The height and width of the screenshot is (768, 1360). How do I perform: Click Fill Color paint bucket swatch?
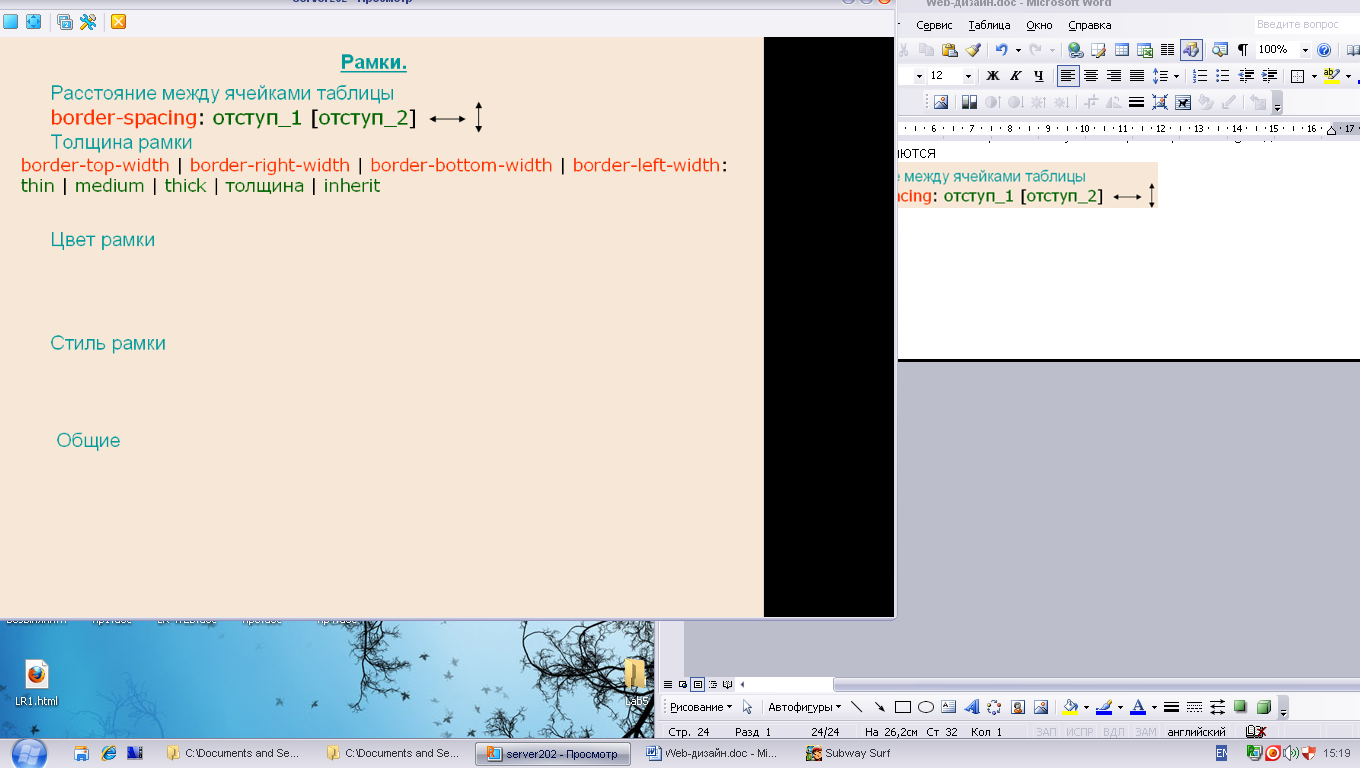(x=1070, y=707)
